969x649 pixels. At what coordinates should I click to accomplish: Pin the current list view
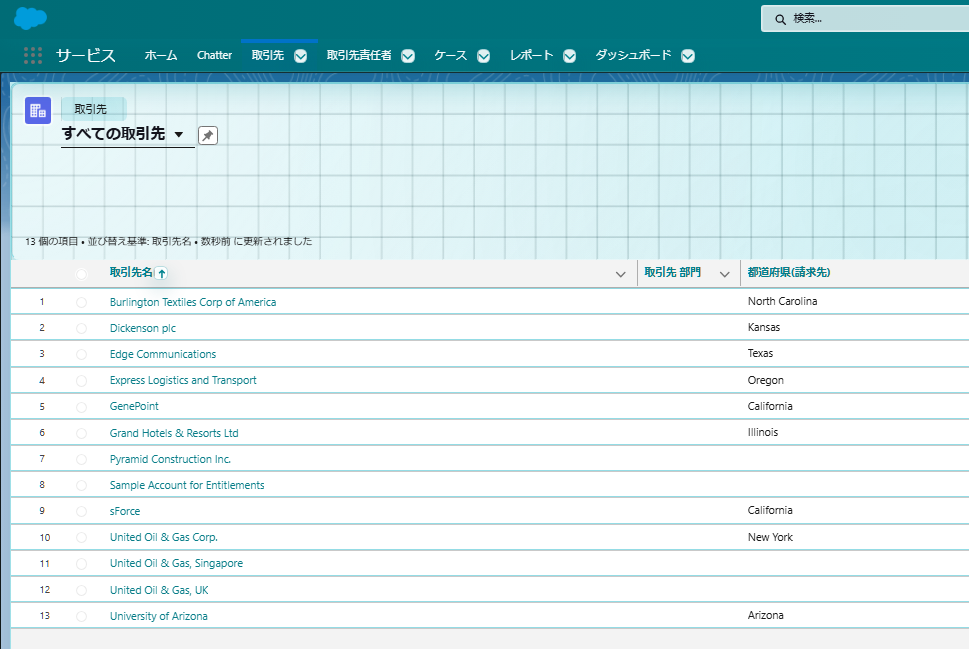pyautogui.click(x=208, y=135)
